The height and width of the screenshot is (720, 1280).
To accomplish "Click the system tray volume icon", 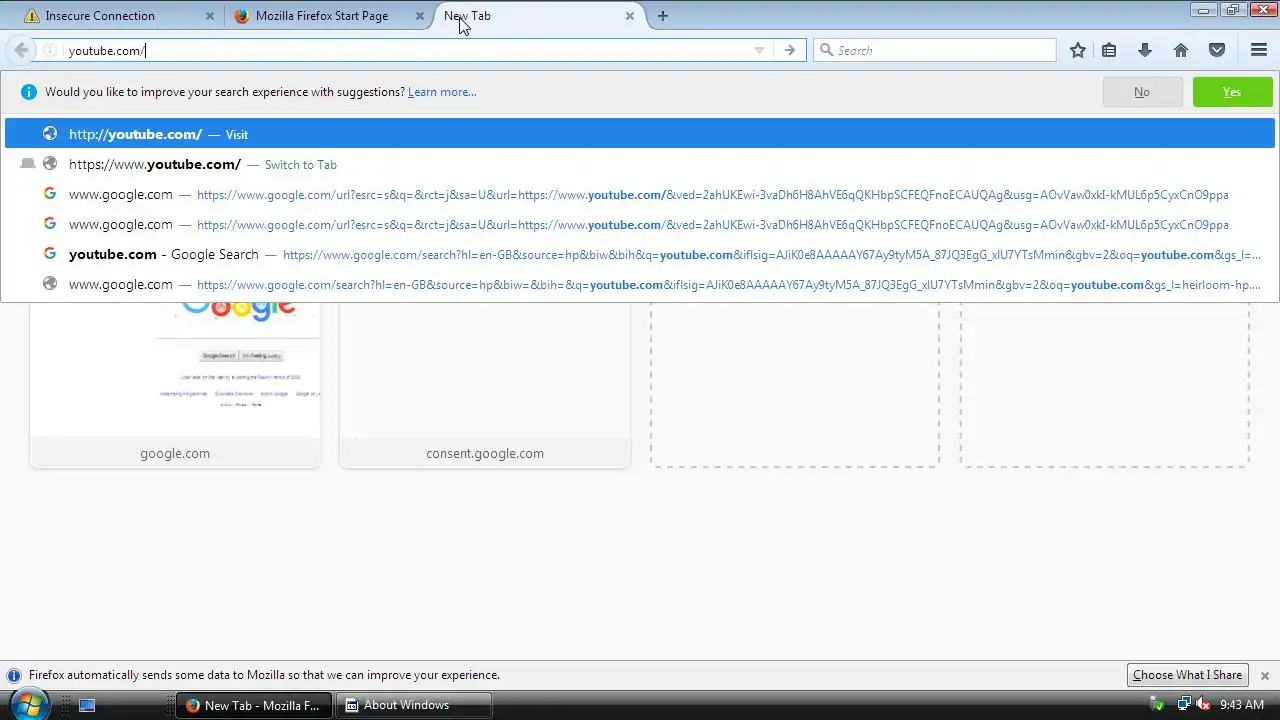I will (x=1204, y=705).
